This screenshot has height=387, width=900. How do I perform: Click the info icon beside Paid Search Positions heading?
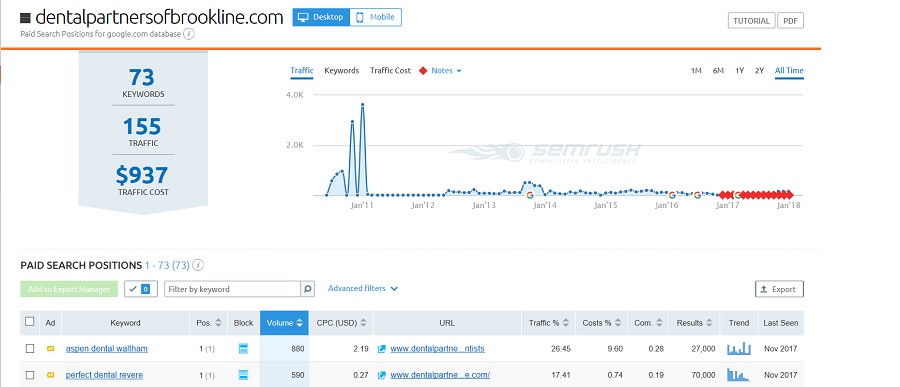coord(199,265)
